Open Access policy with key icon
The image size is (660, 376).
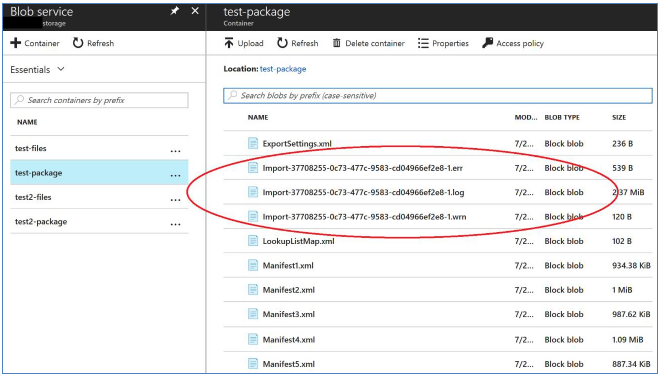[513, 43]
